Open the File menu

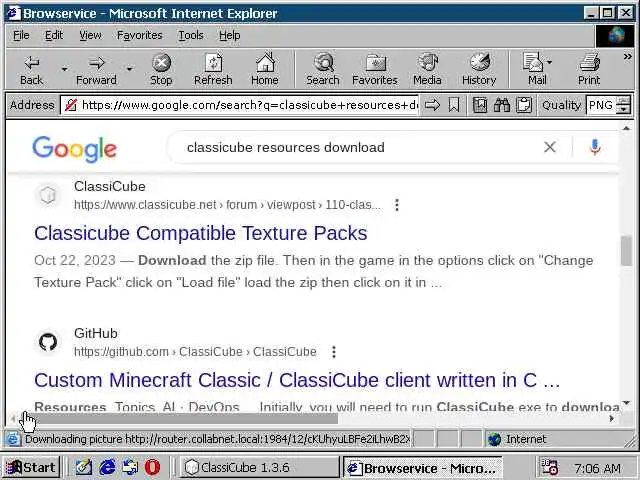(21, 36)
